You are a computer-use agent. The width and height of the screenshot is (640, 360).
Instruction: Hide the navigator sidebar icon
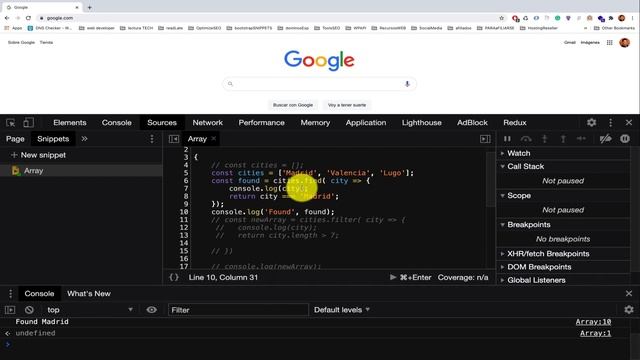[174, 139]
